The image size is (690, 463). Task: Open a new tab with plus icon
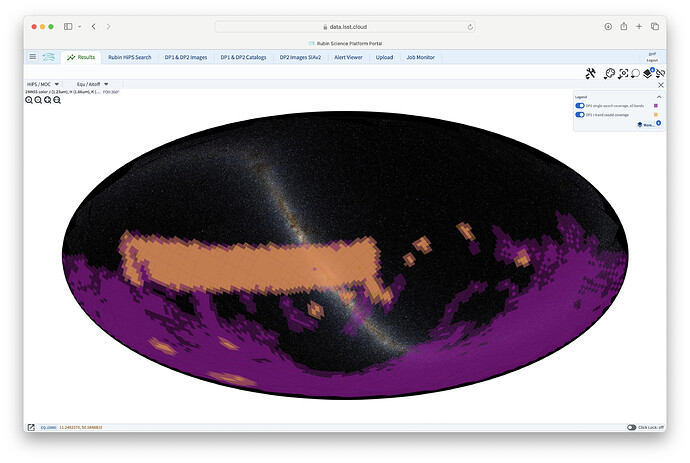[x=639, y=26]
